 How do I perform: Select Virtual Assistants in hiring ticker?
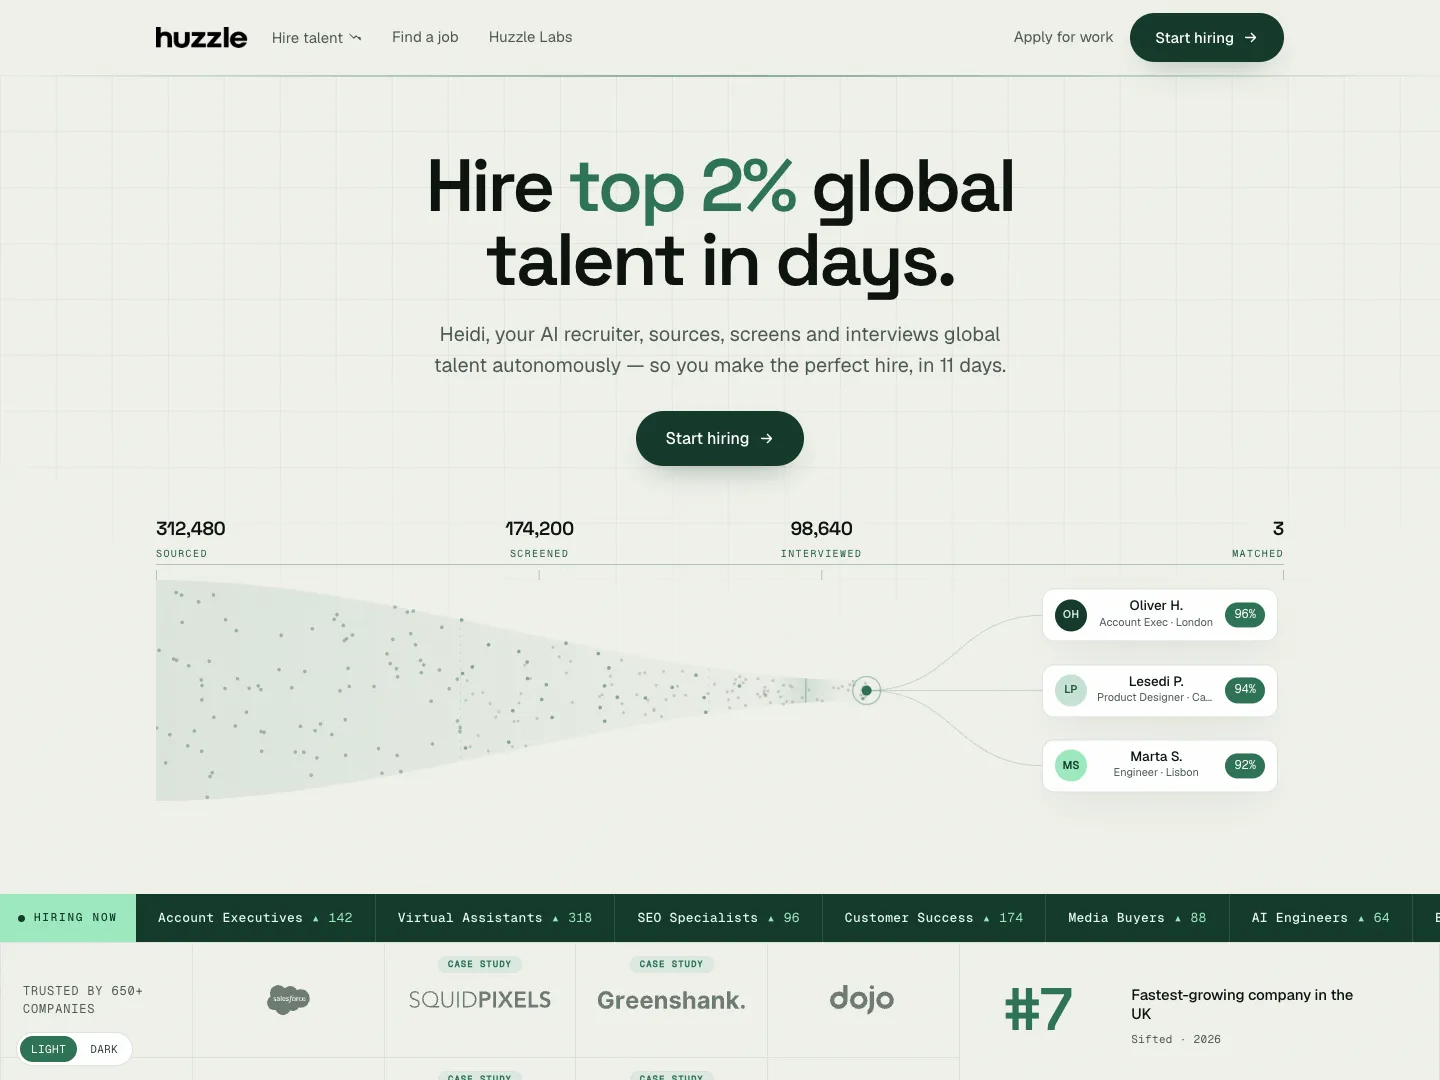click(495, 918)
